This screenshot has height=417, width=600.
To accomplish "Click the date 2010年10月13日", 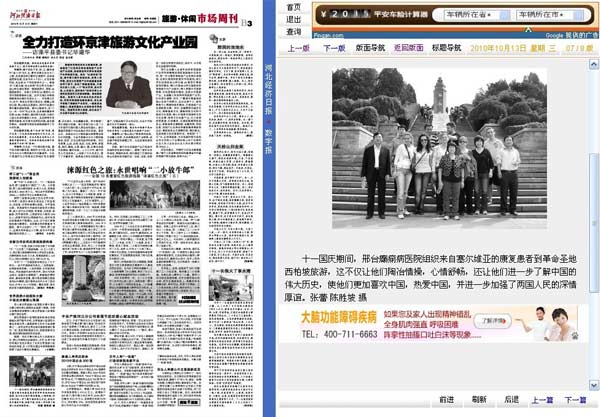I will (498, 48).
